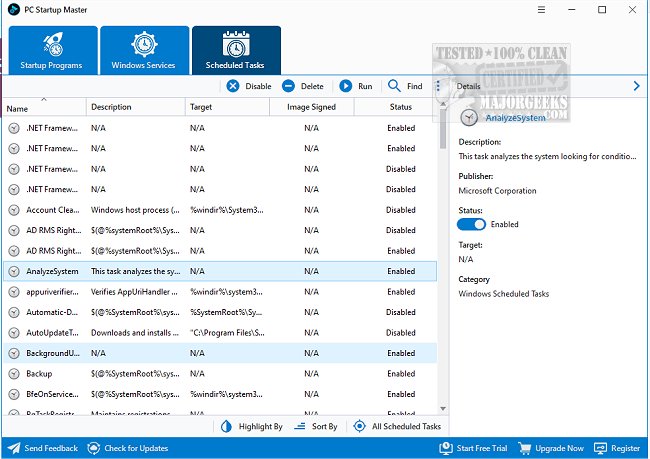Click the scrollbar down arrow of task list
This screenshot has width=650, height=459.
click(x=443, y=409)
